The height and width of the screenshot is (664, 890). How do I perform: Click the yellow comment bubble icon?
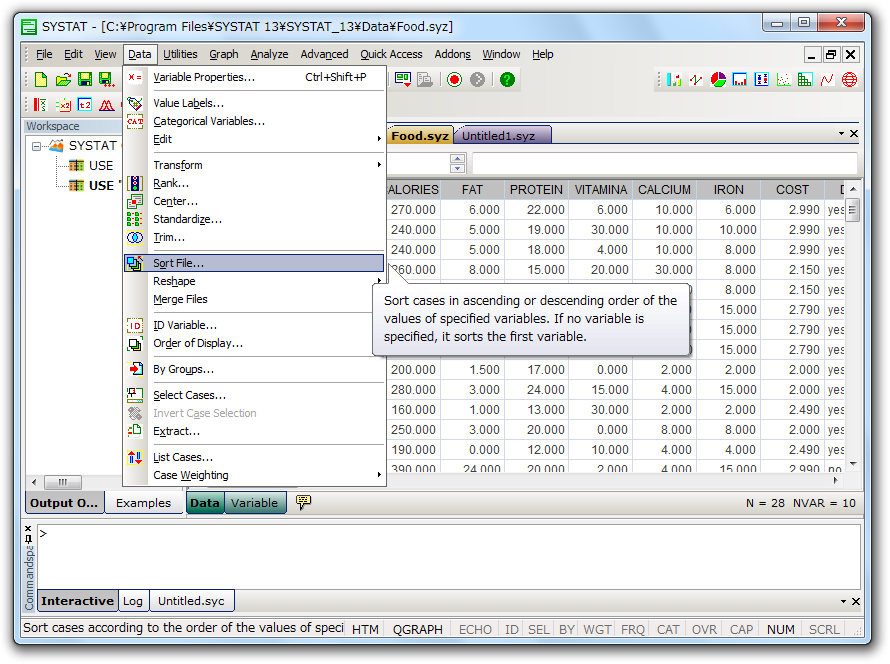coord(304,502)
